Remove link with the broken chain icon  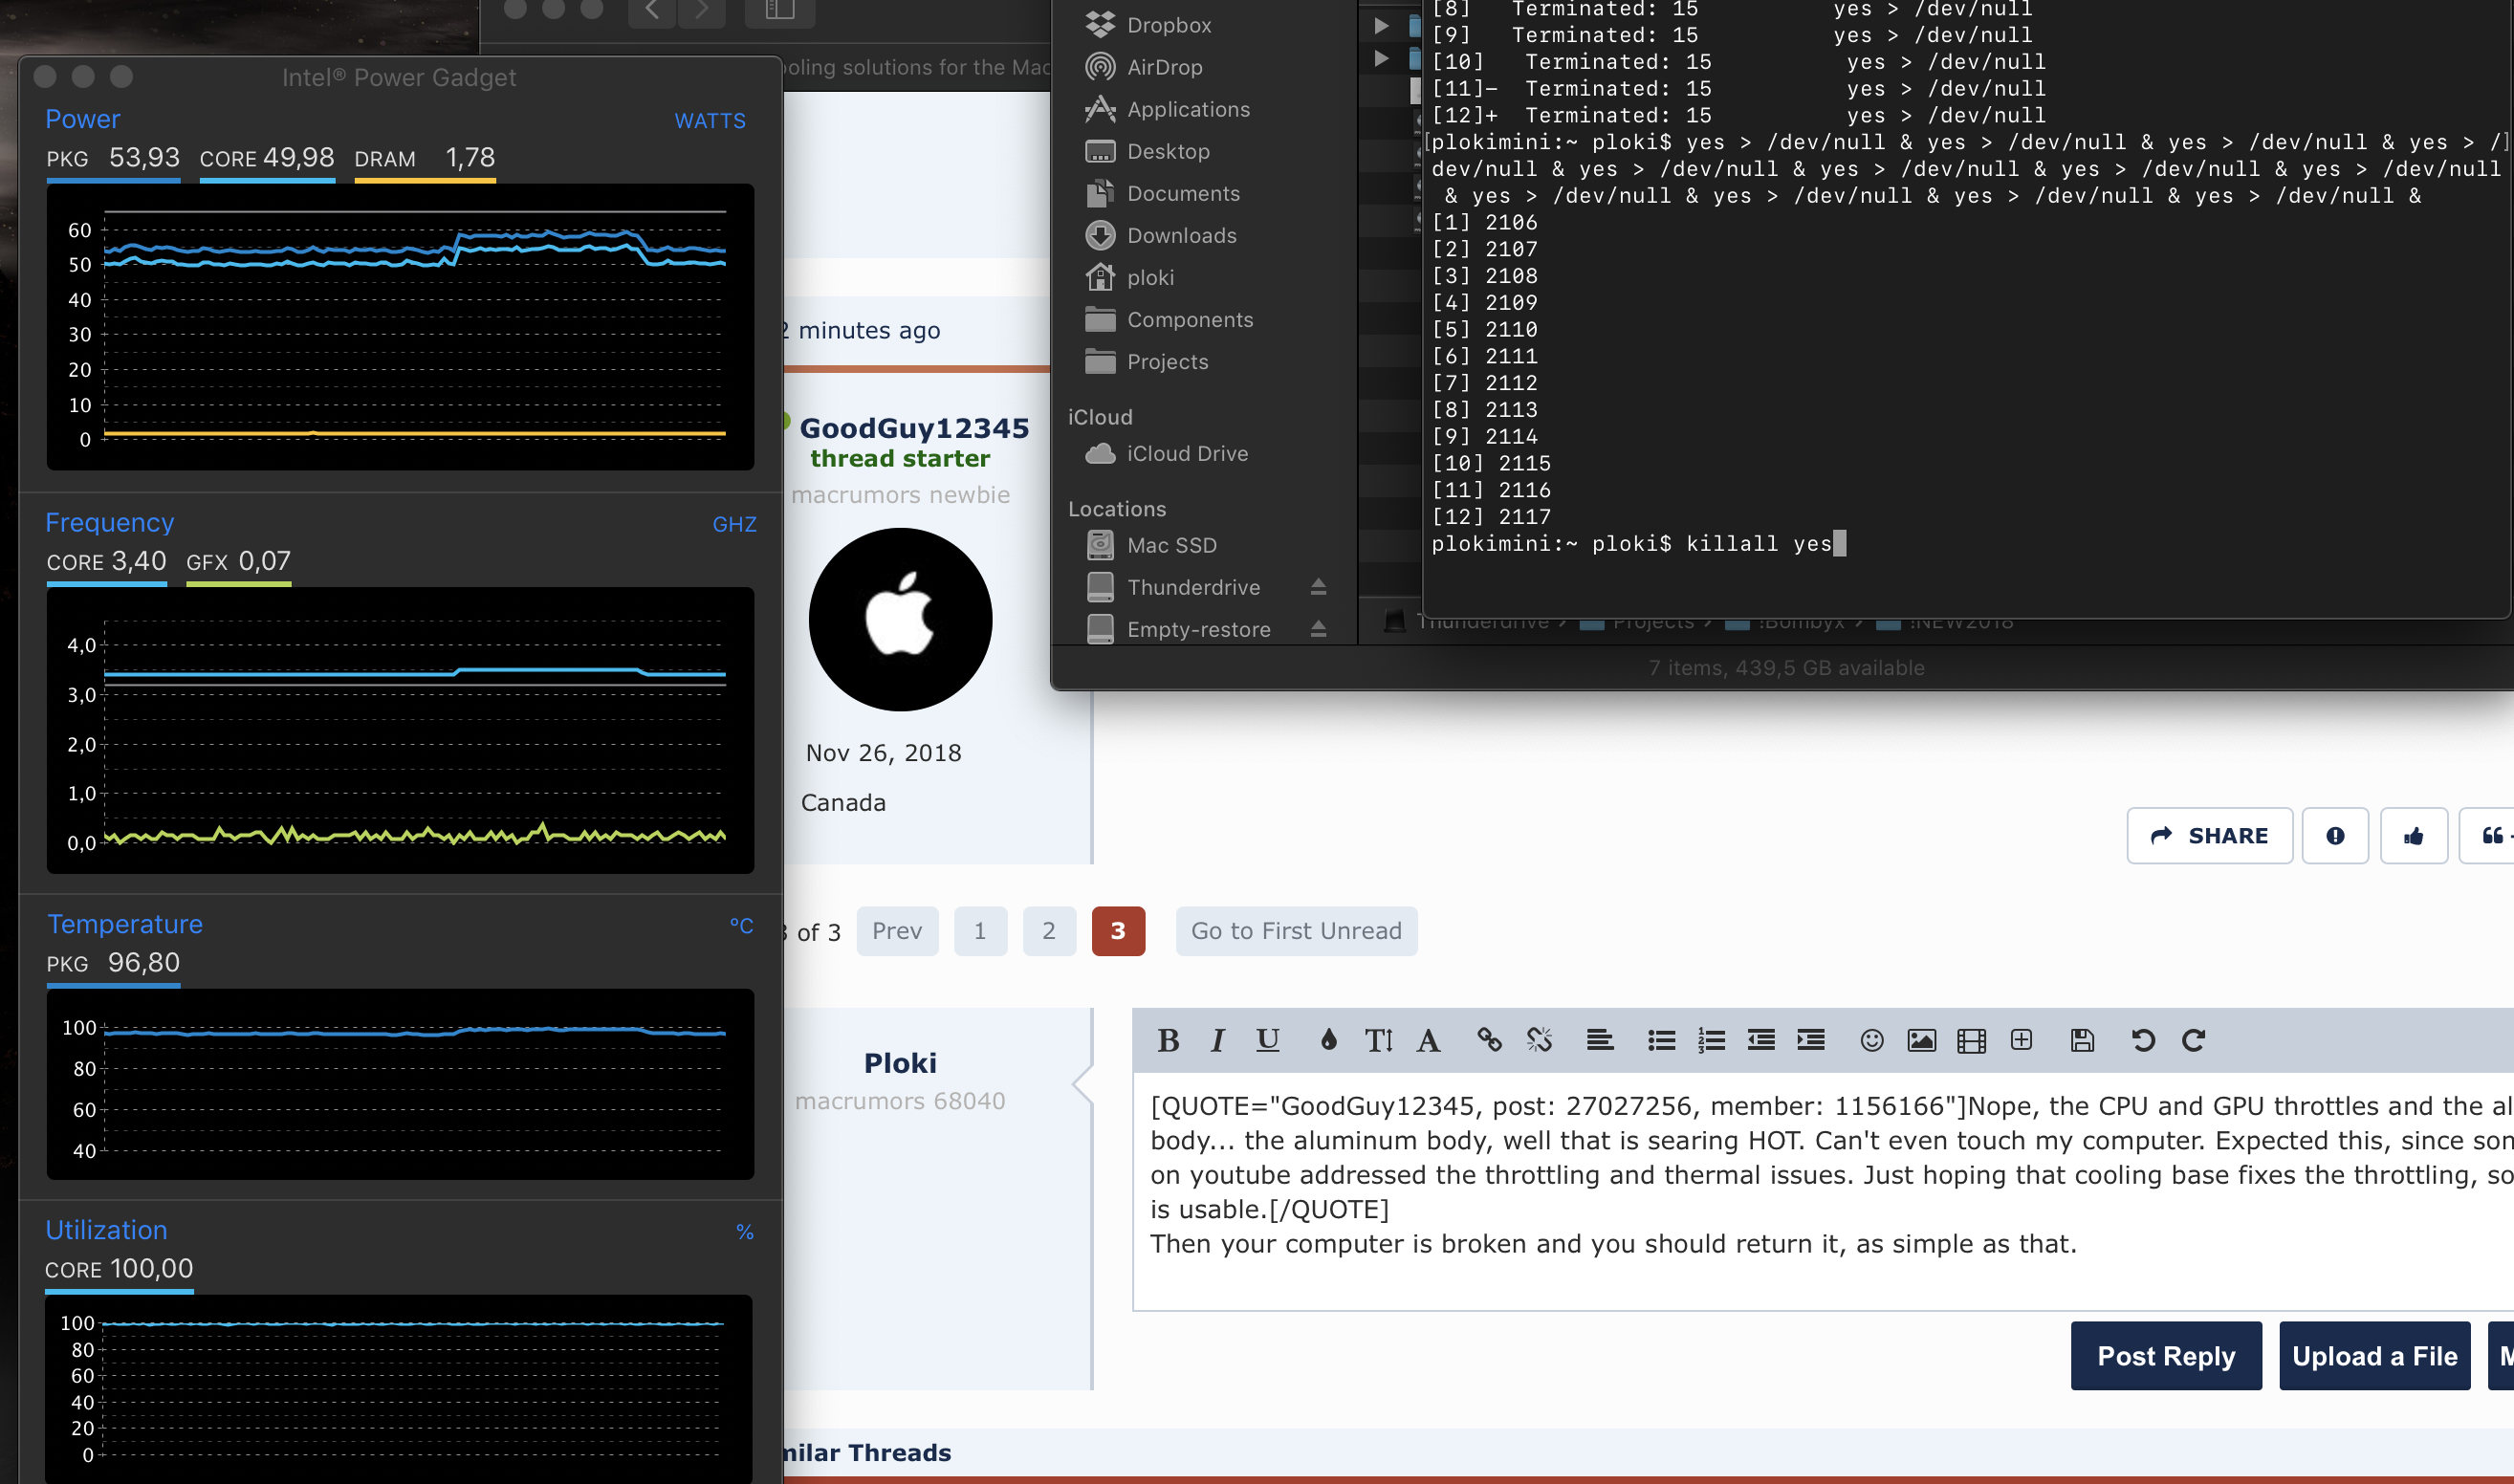coord(1539,1040)
